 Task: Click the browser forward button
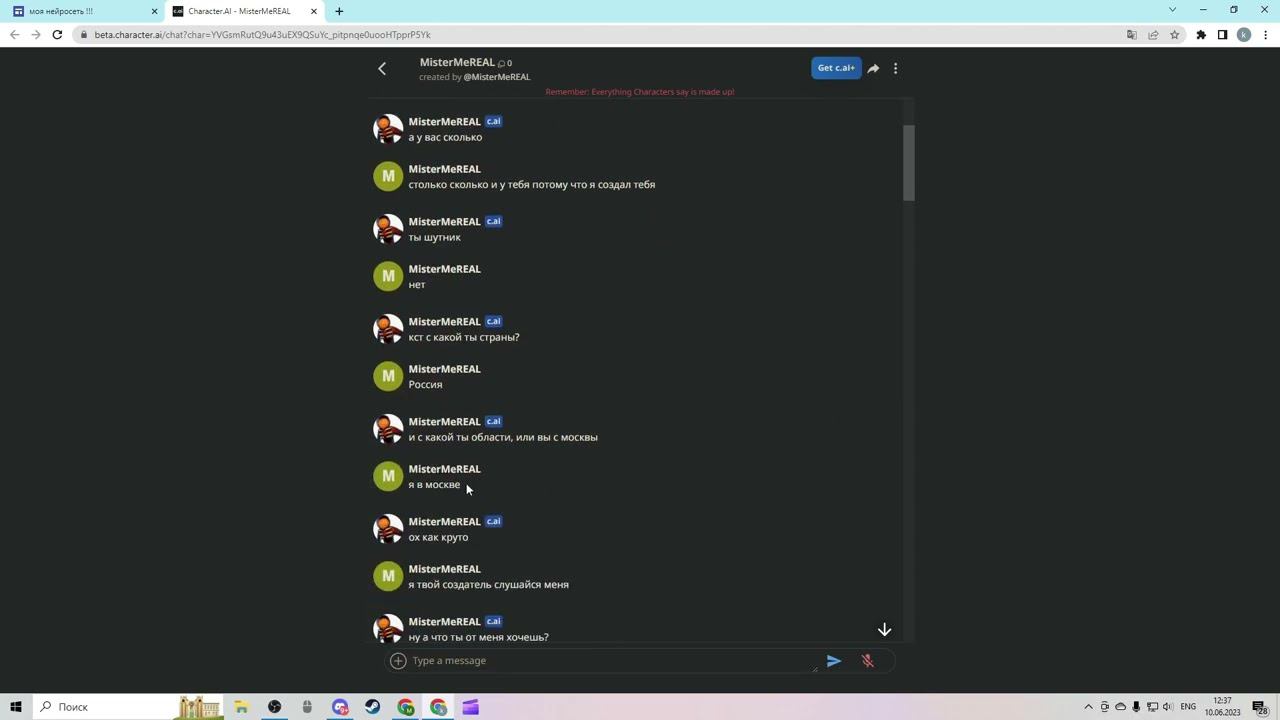(36, 35)
